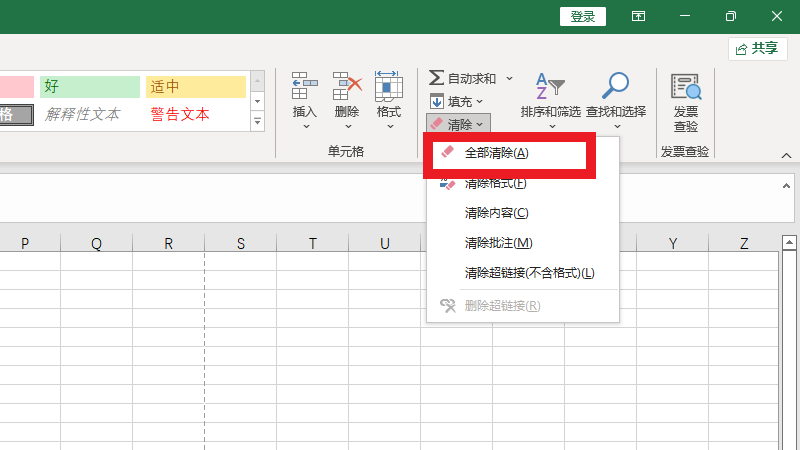This screenshot has height=450, width=800.
Task: Click the Fill down icon
Action: (x=436, y=101)
